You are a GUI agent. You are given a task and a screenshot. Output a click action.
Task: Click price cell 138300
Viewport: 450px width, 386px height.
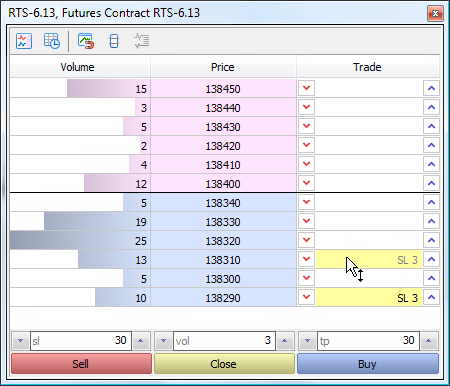223,279
